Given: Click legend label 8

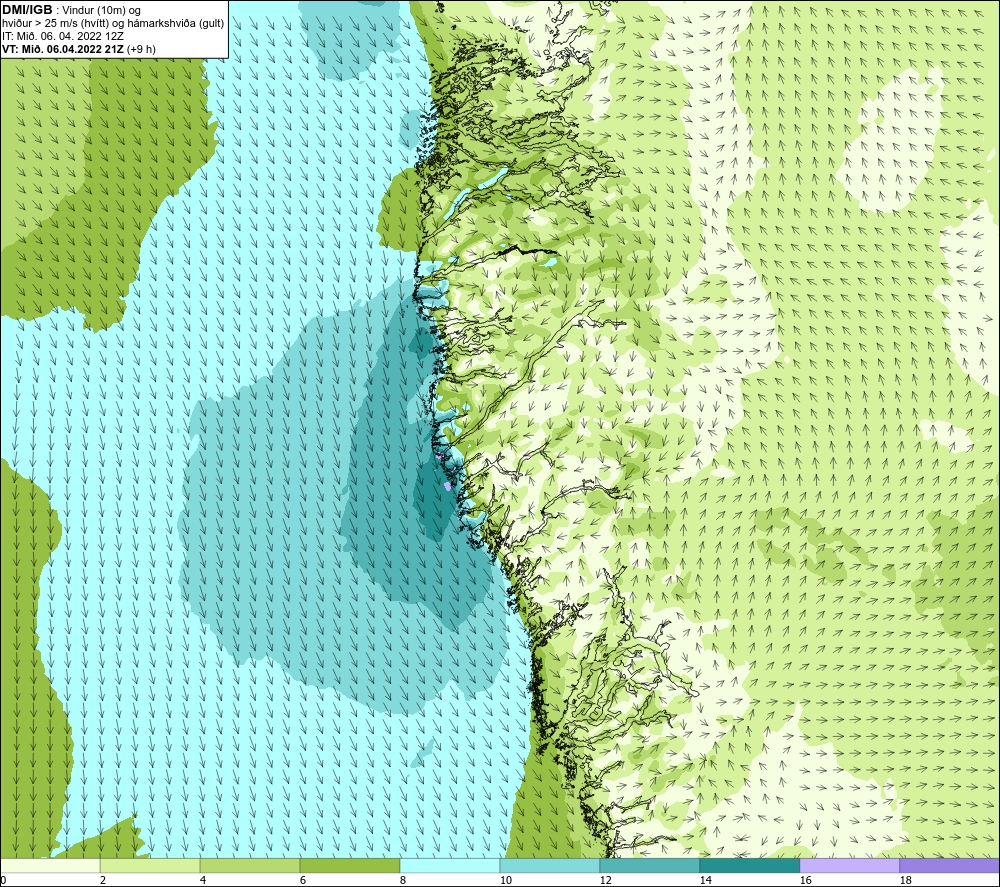Looking at the screenshot, I should [403, 881].
